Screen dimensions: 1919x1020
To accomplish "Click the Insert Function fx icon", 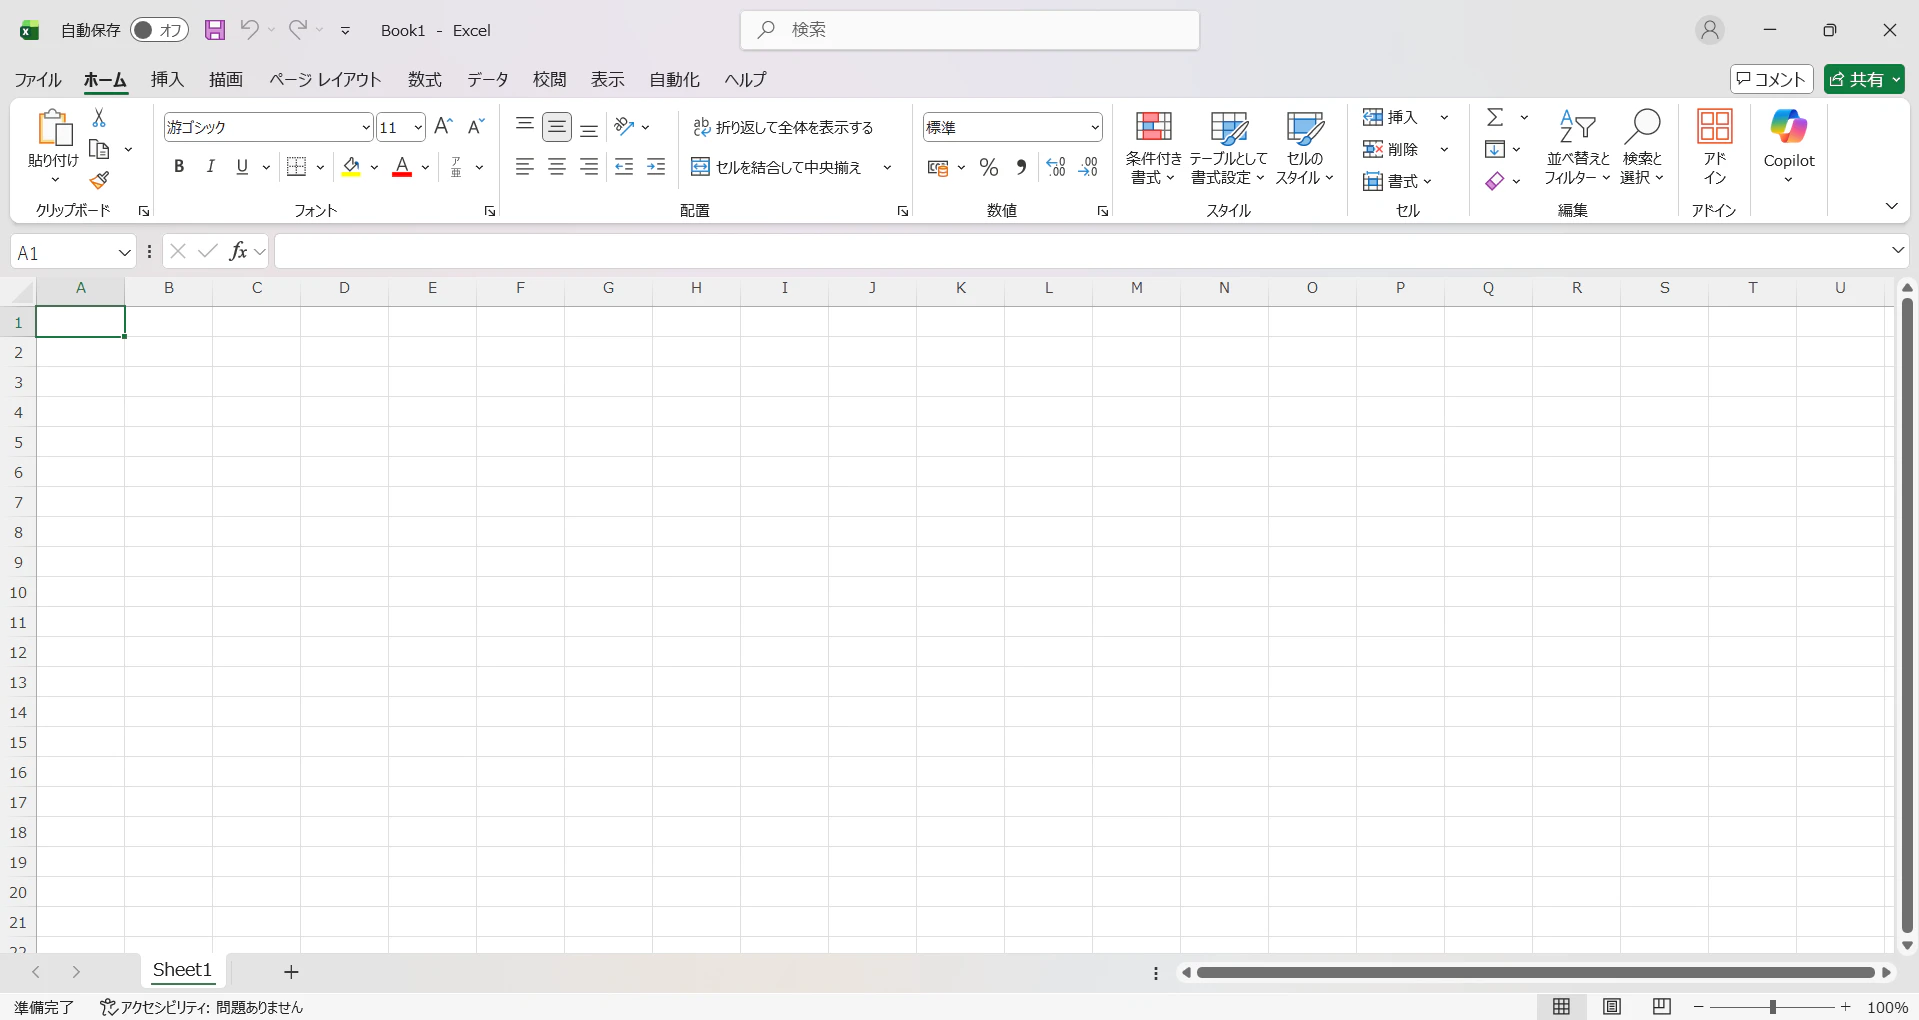I will (x=238, y=251).
